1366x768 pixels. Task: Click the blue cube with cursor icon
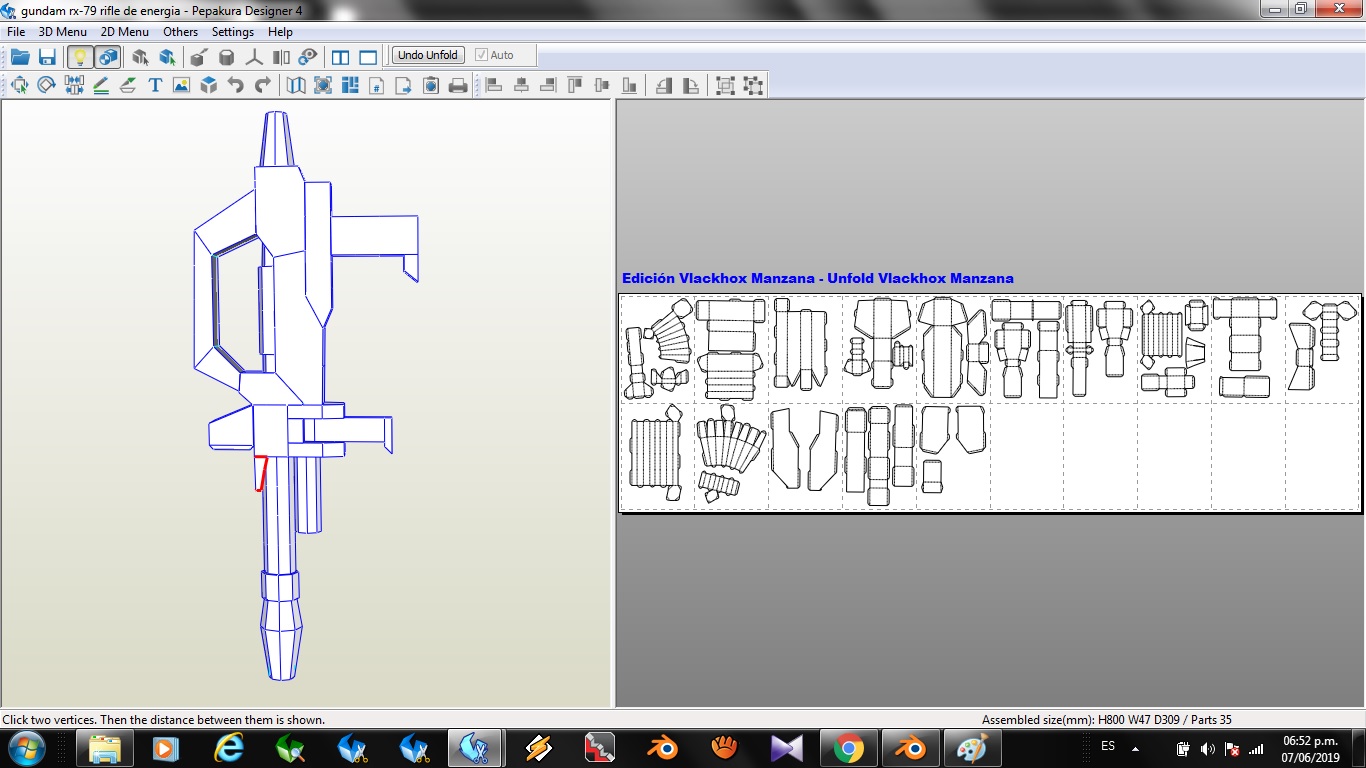pos(167,57)
